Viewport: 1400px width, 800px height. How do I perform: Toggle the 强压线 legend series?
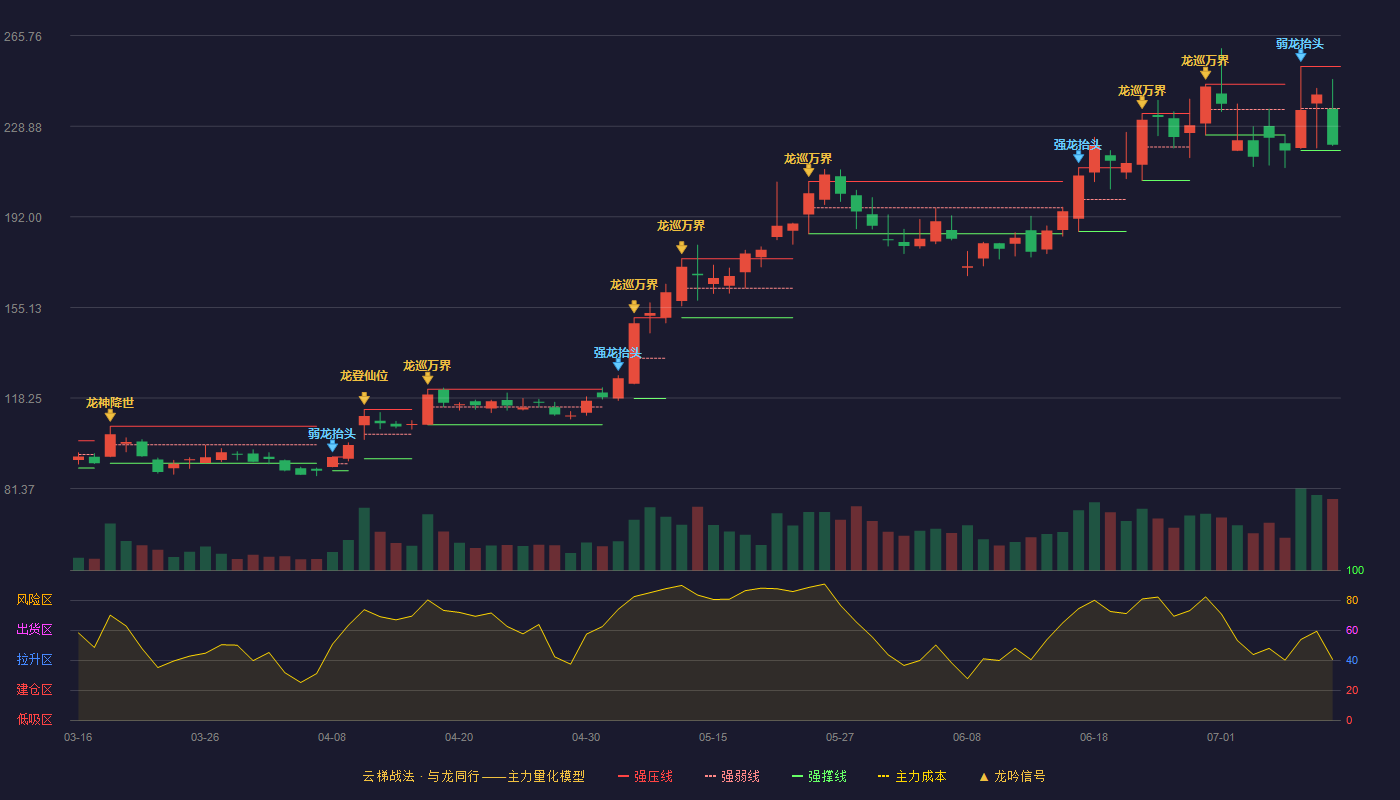[x=645, y=776]
